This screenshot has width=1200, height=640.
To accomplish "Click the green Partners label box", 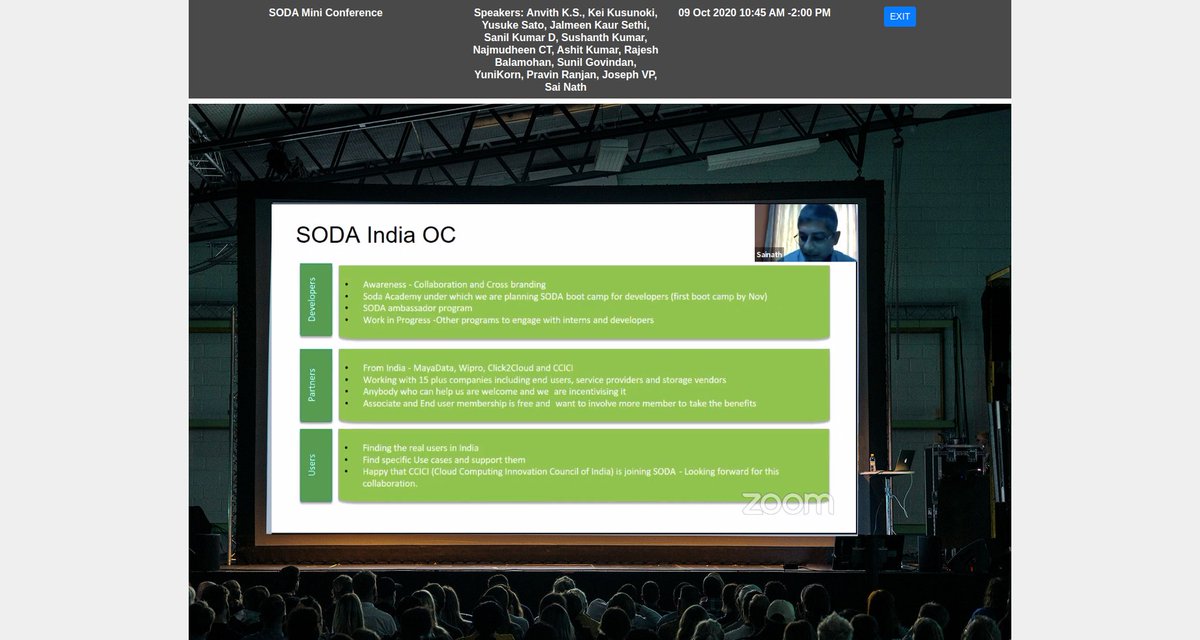I will [314, 384].
